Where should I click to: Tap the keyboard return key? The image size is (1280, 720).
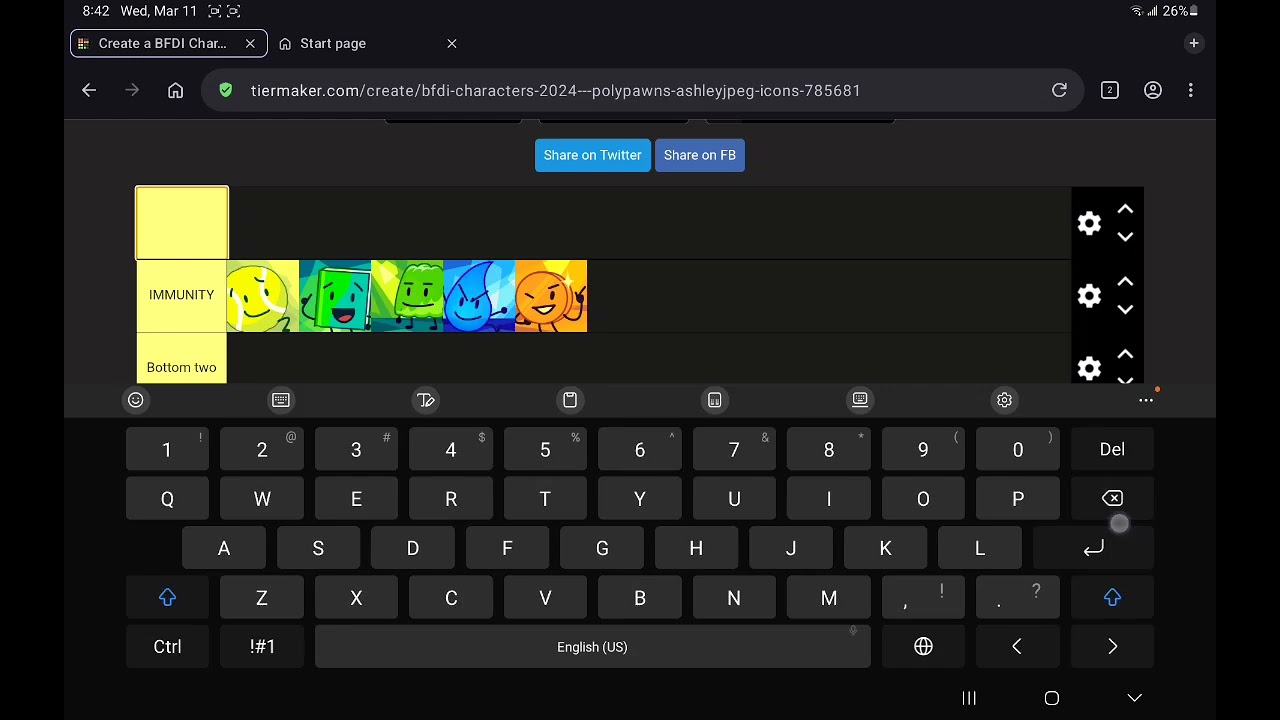(1093, 548)
